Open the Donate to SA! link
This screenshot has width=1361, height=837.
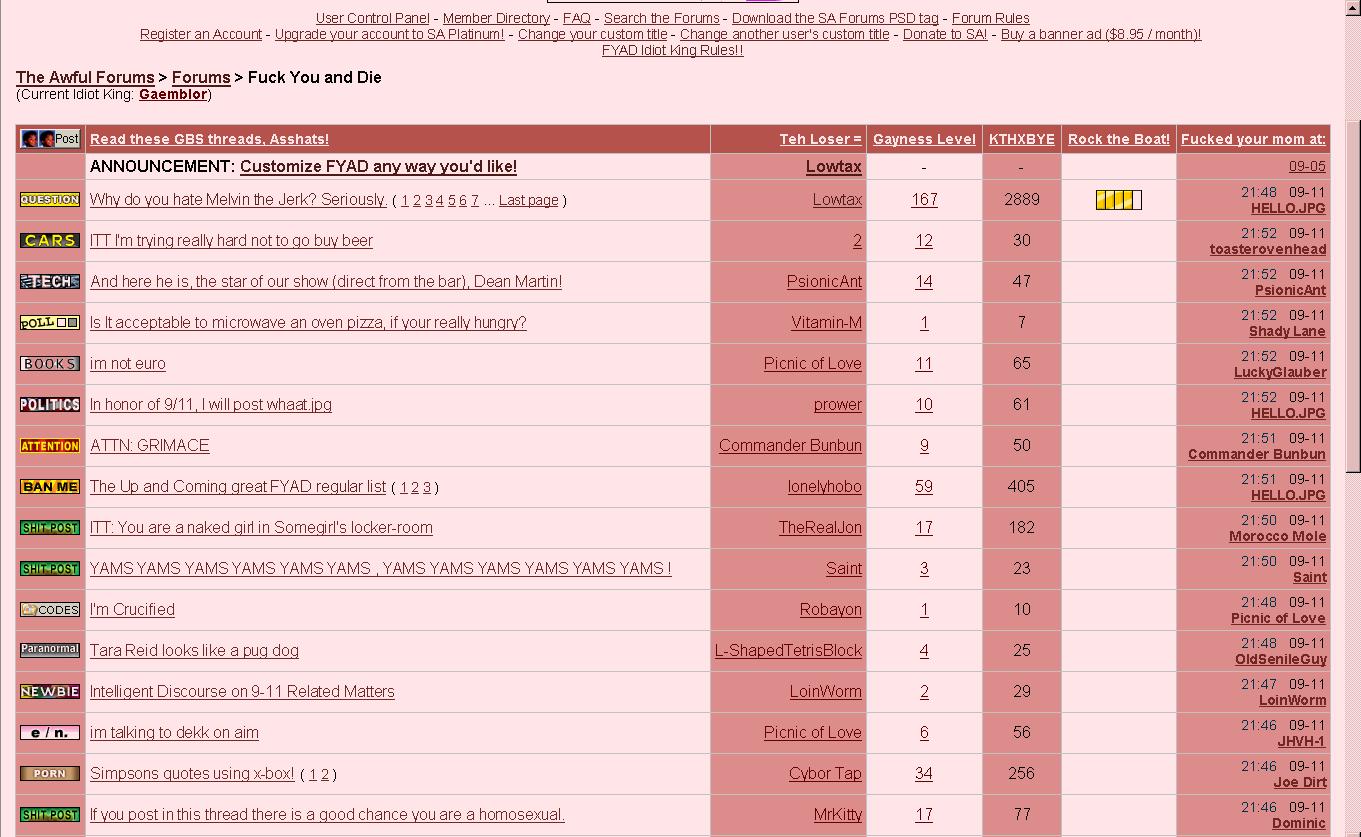click(945, 34)
